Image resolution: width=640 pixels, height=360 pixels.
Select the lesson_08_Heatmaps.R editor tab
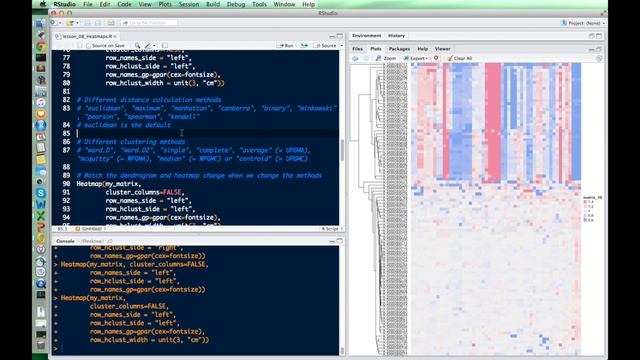87,36
